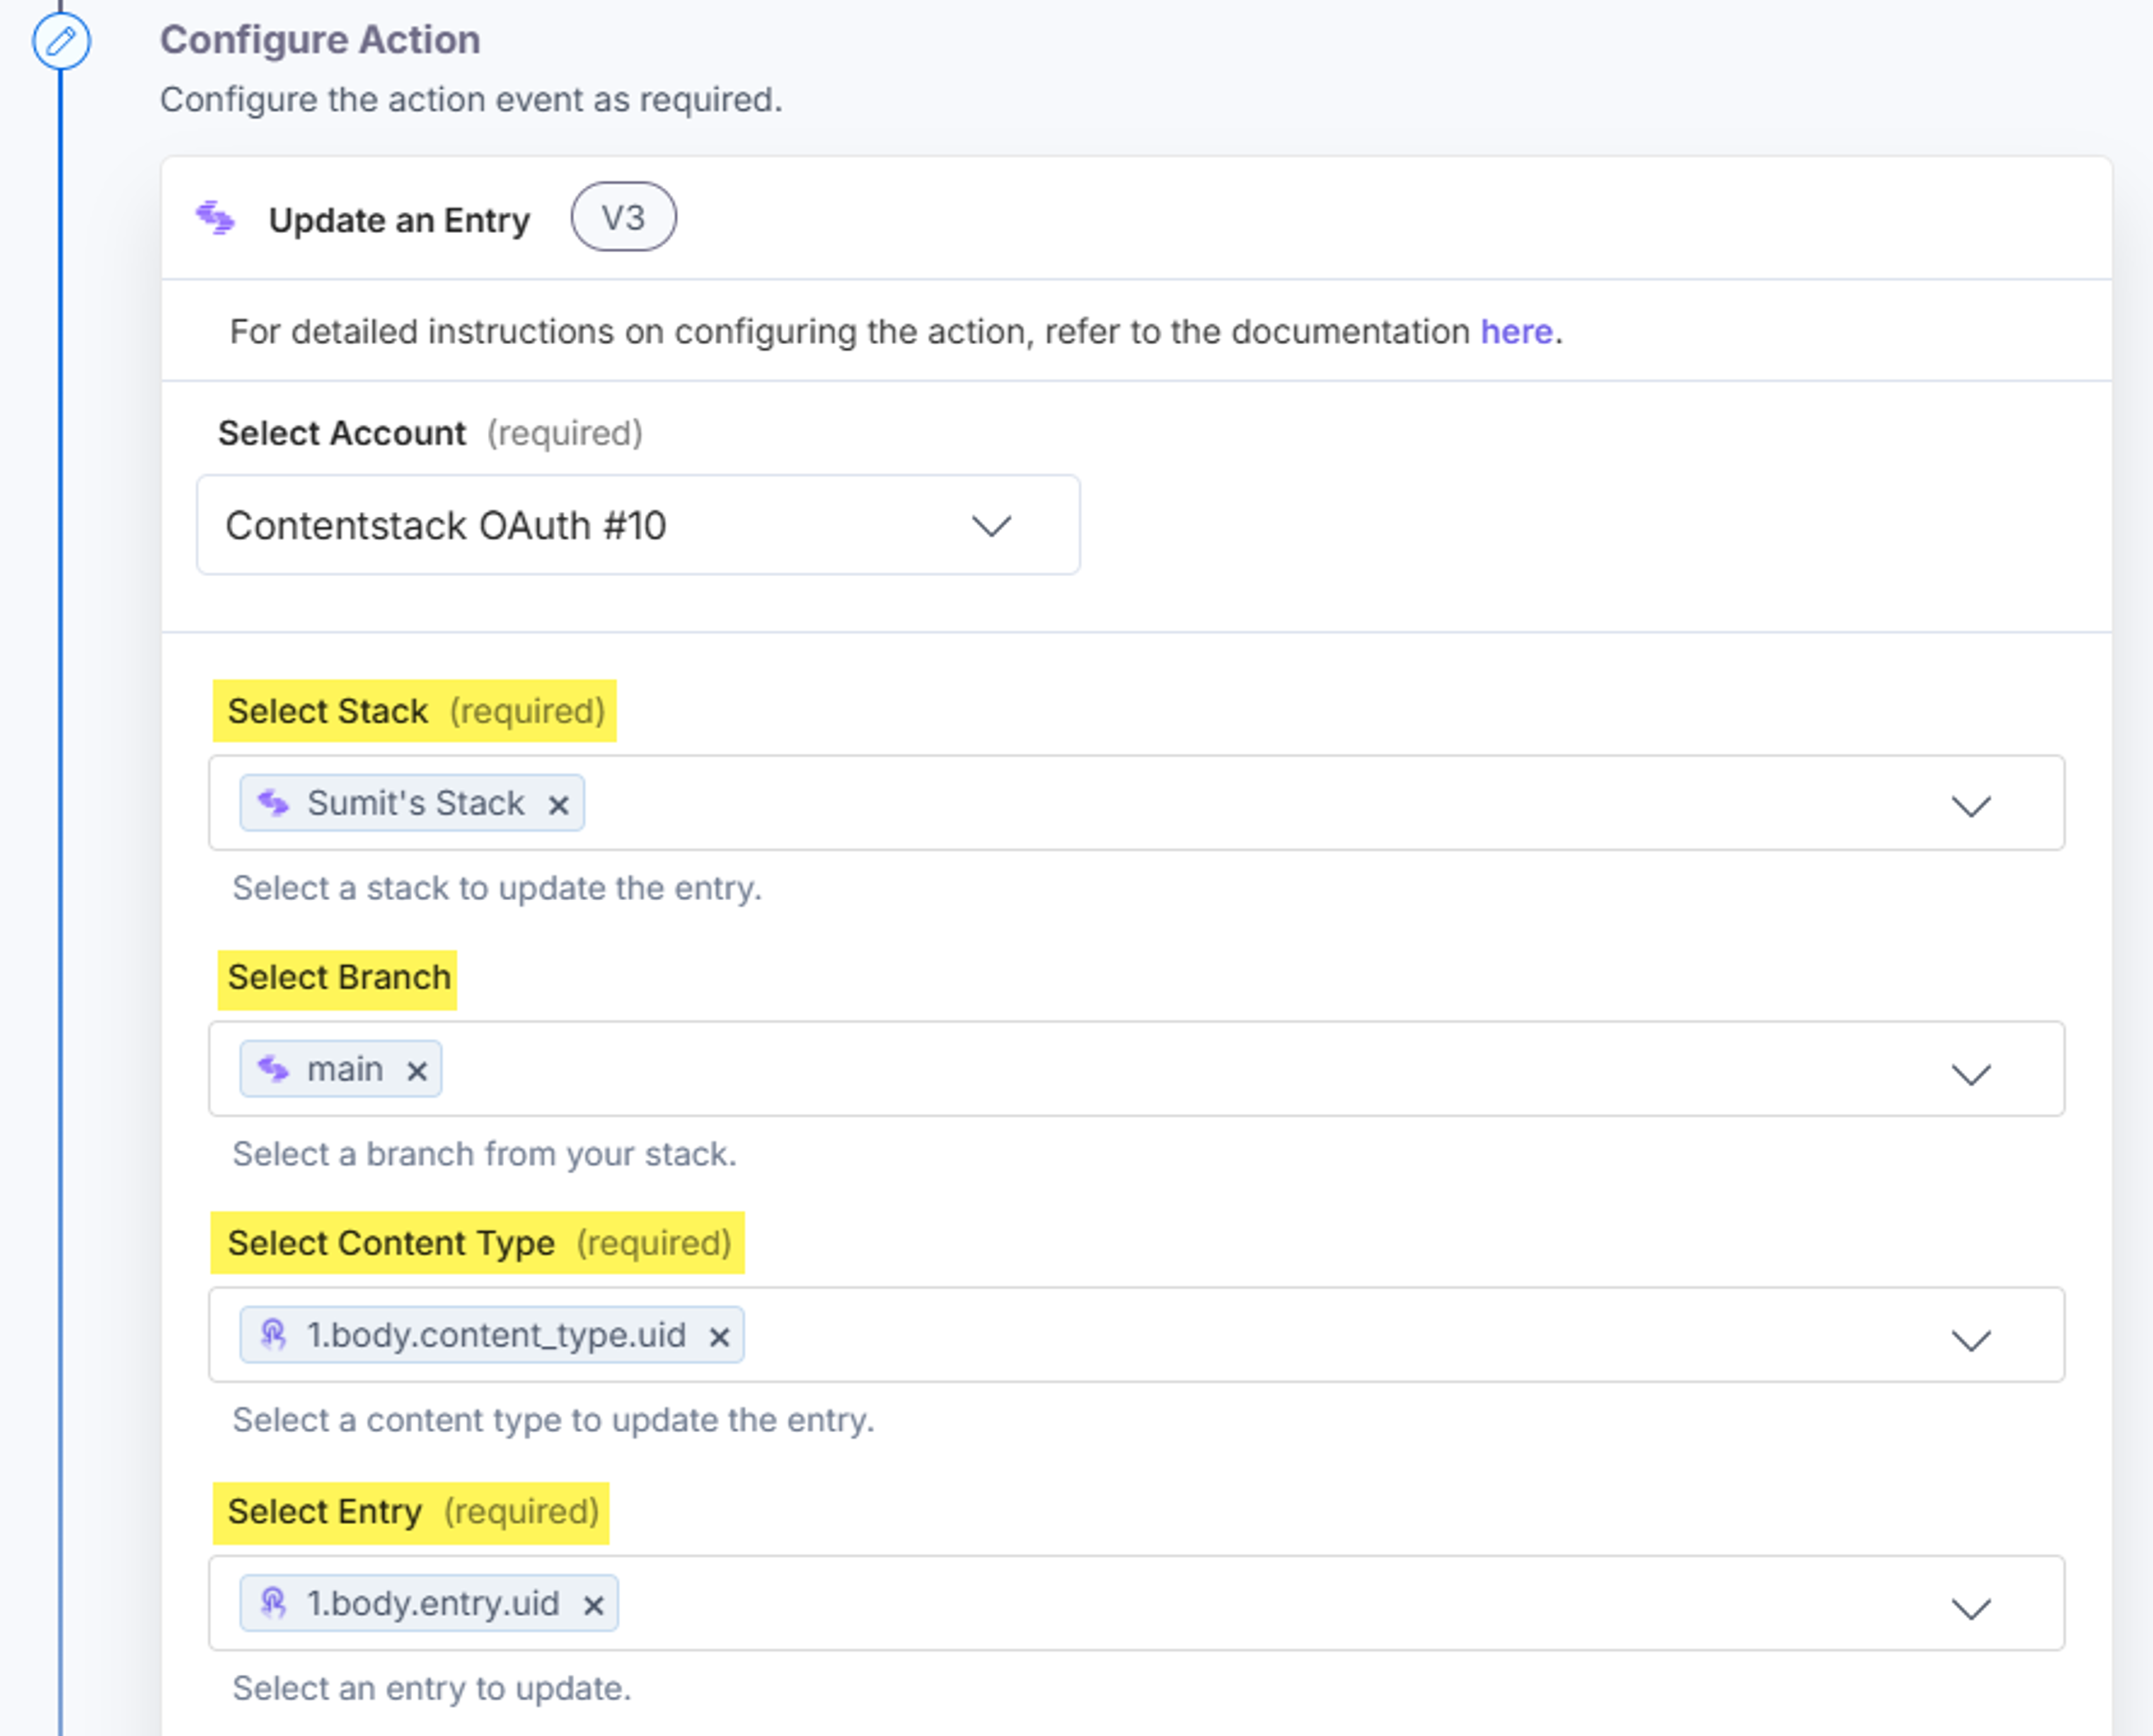Remove the 1.body.entry.uid tag
The image size is (2153, 1736).
(x=593, y=1605)
